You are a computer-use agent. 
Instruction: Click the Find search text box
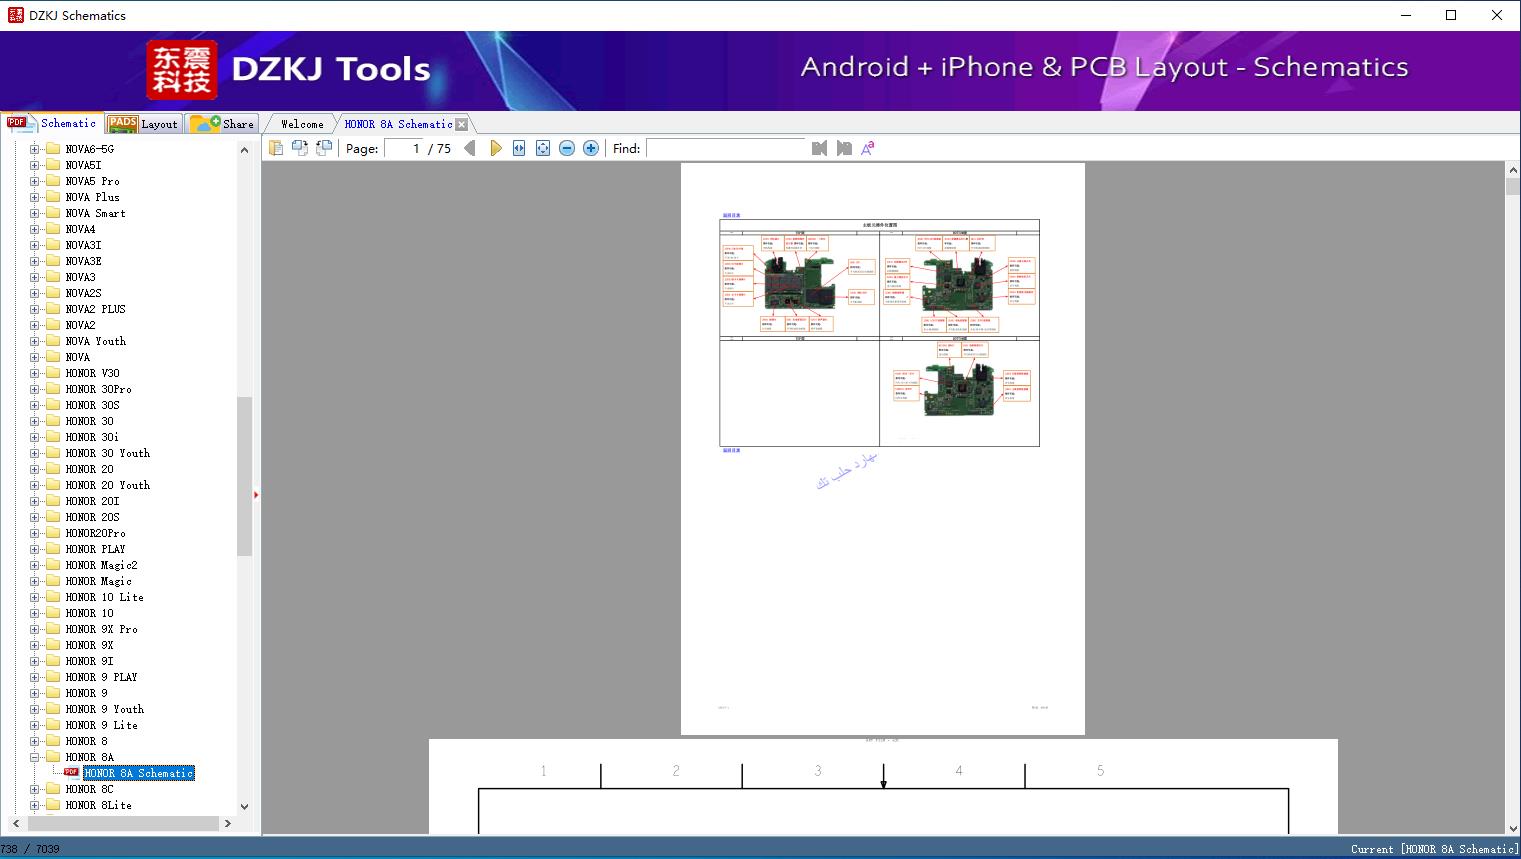(x=726, y=148)
